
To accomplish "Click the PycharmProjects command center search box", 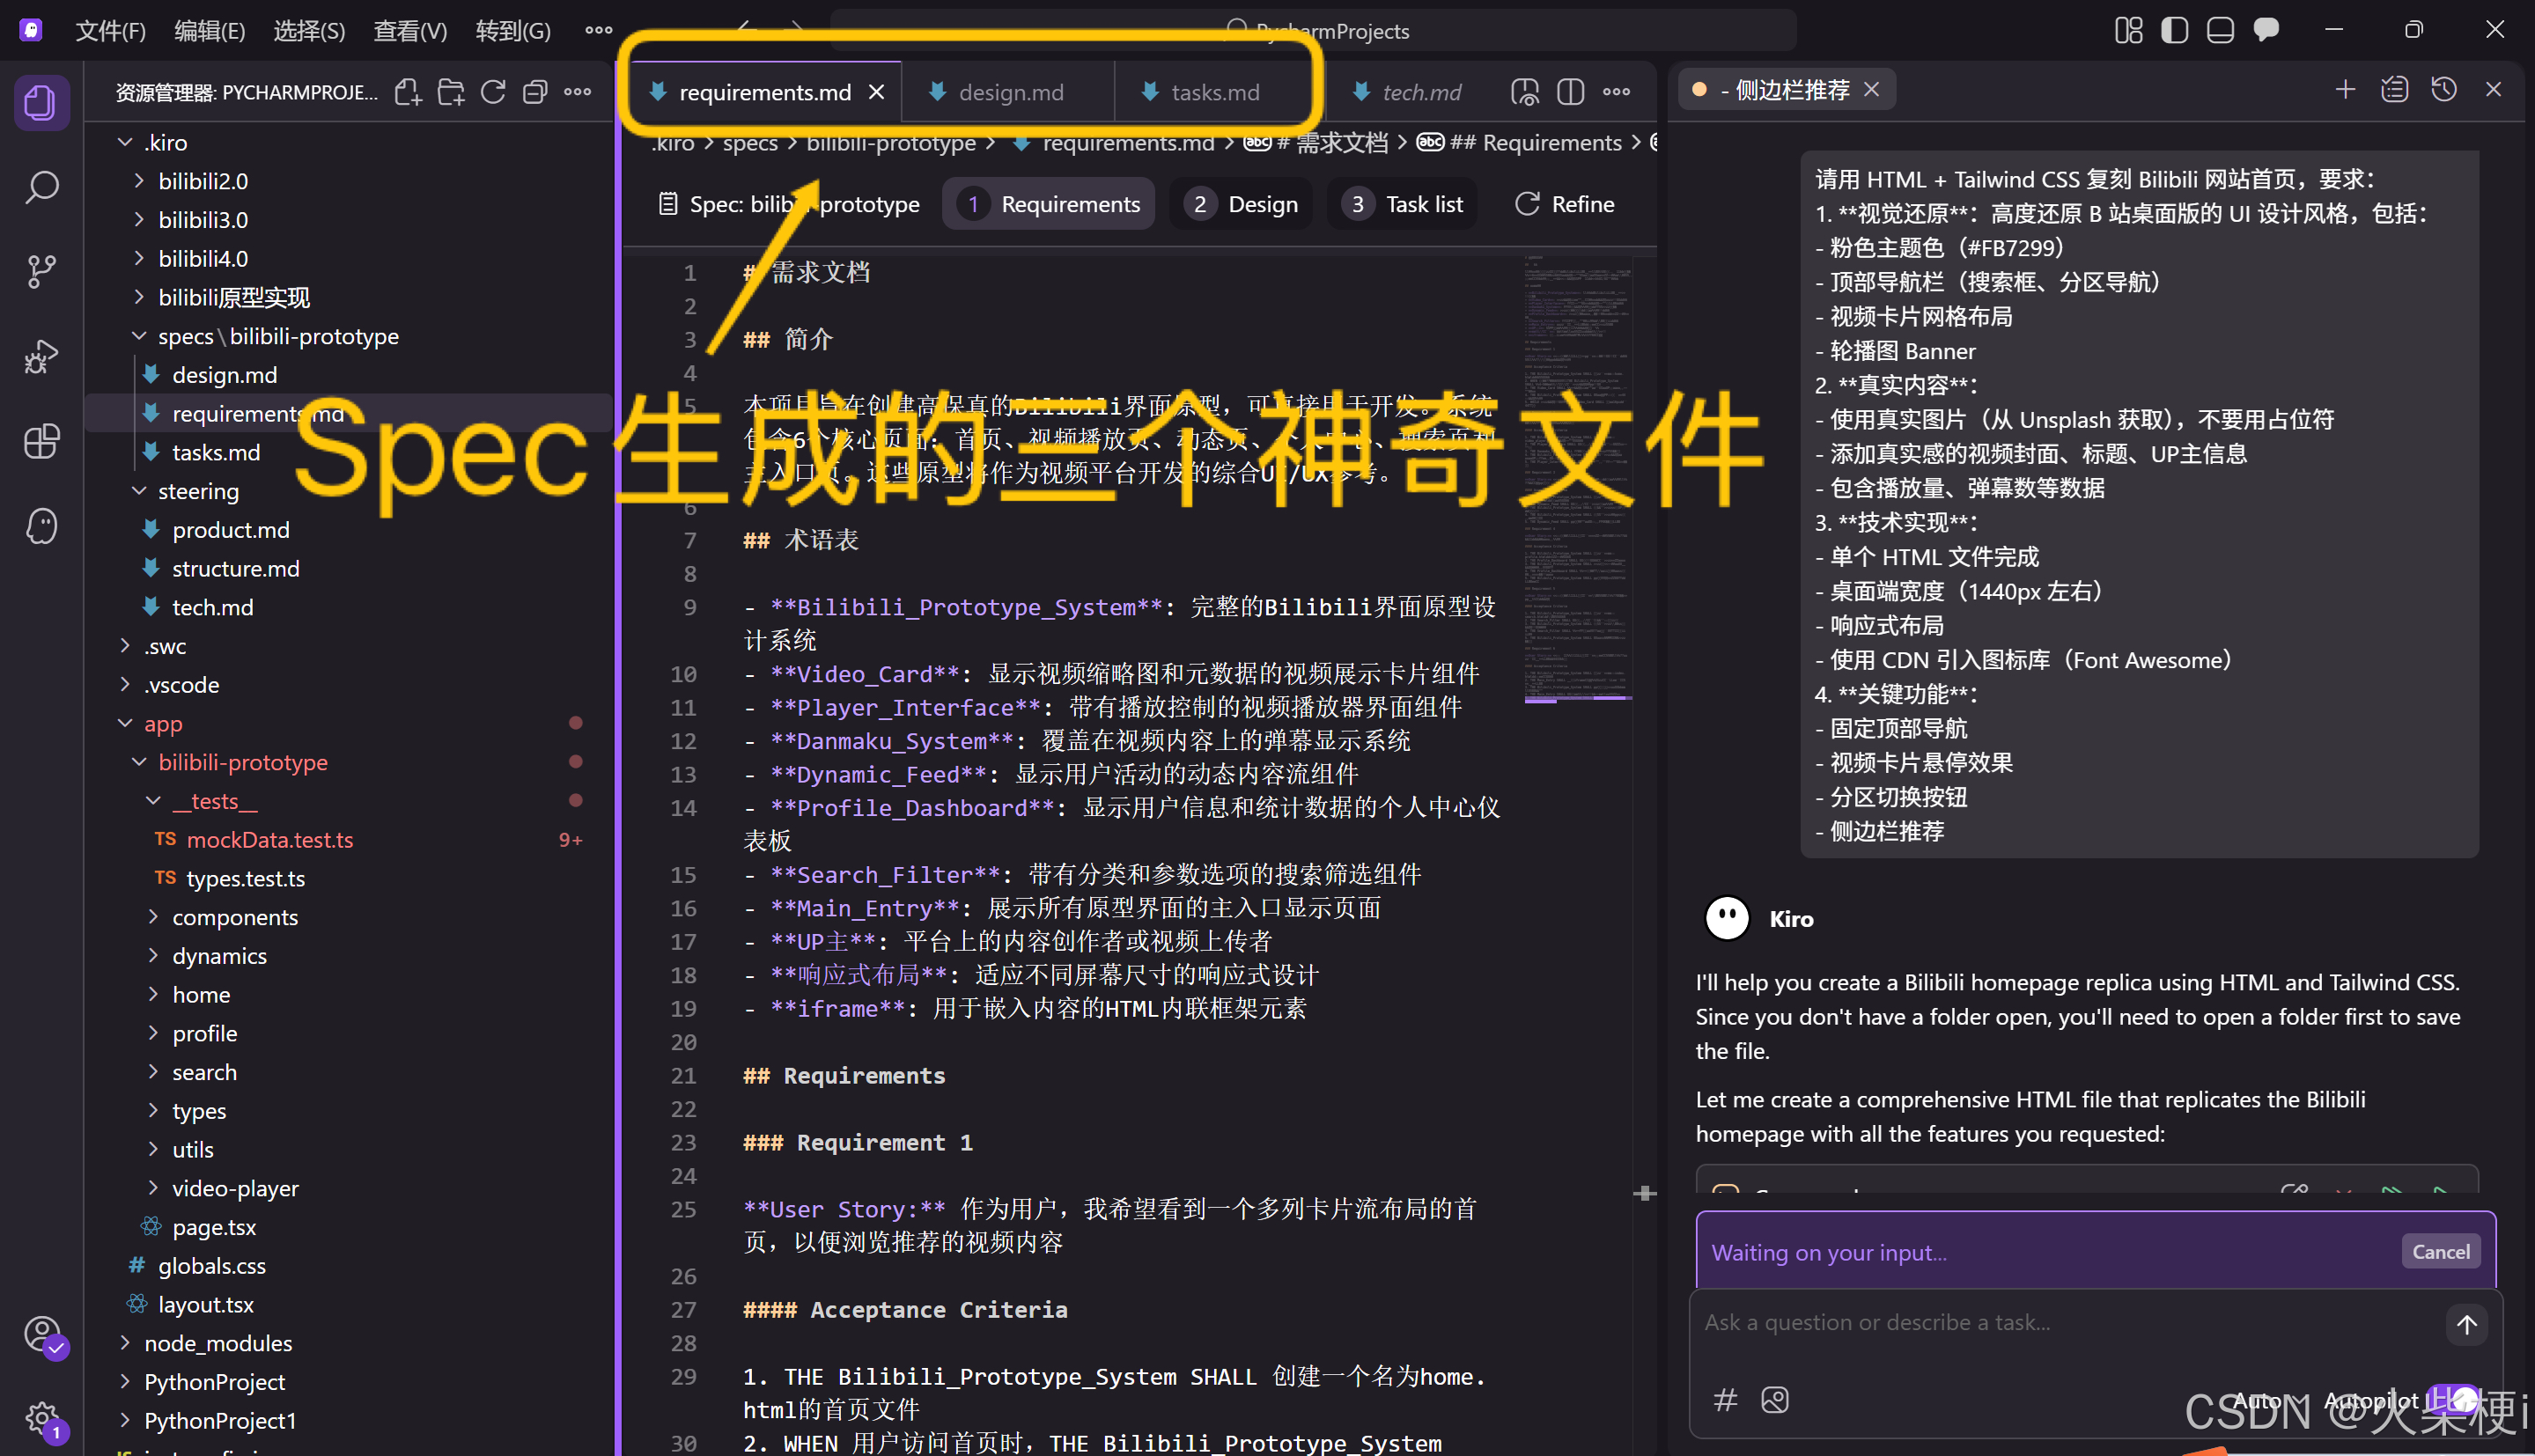I will (x=1313, y=30).
